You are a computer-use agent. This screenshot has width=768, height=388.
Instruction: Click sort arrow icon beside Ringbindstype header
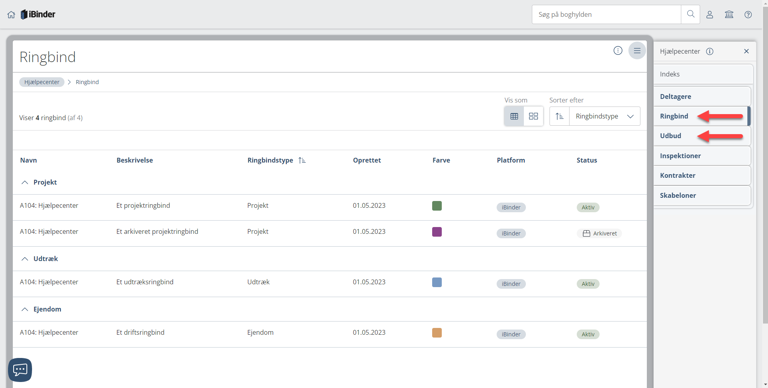[302, 160]
